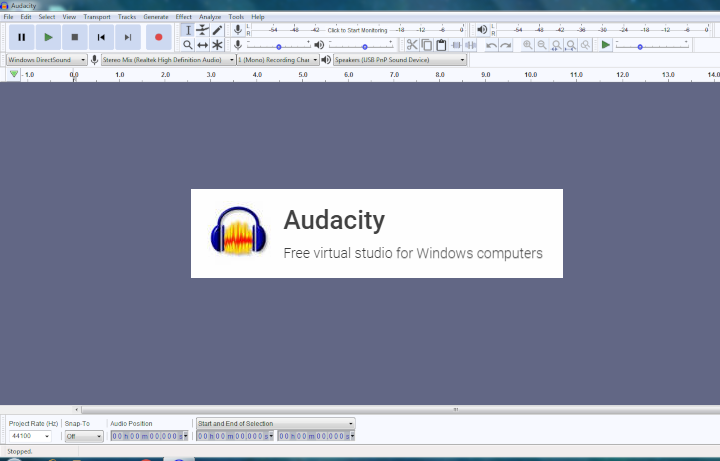720x461 pixels.
Task: Open the Effect menu
Action: 183,17
